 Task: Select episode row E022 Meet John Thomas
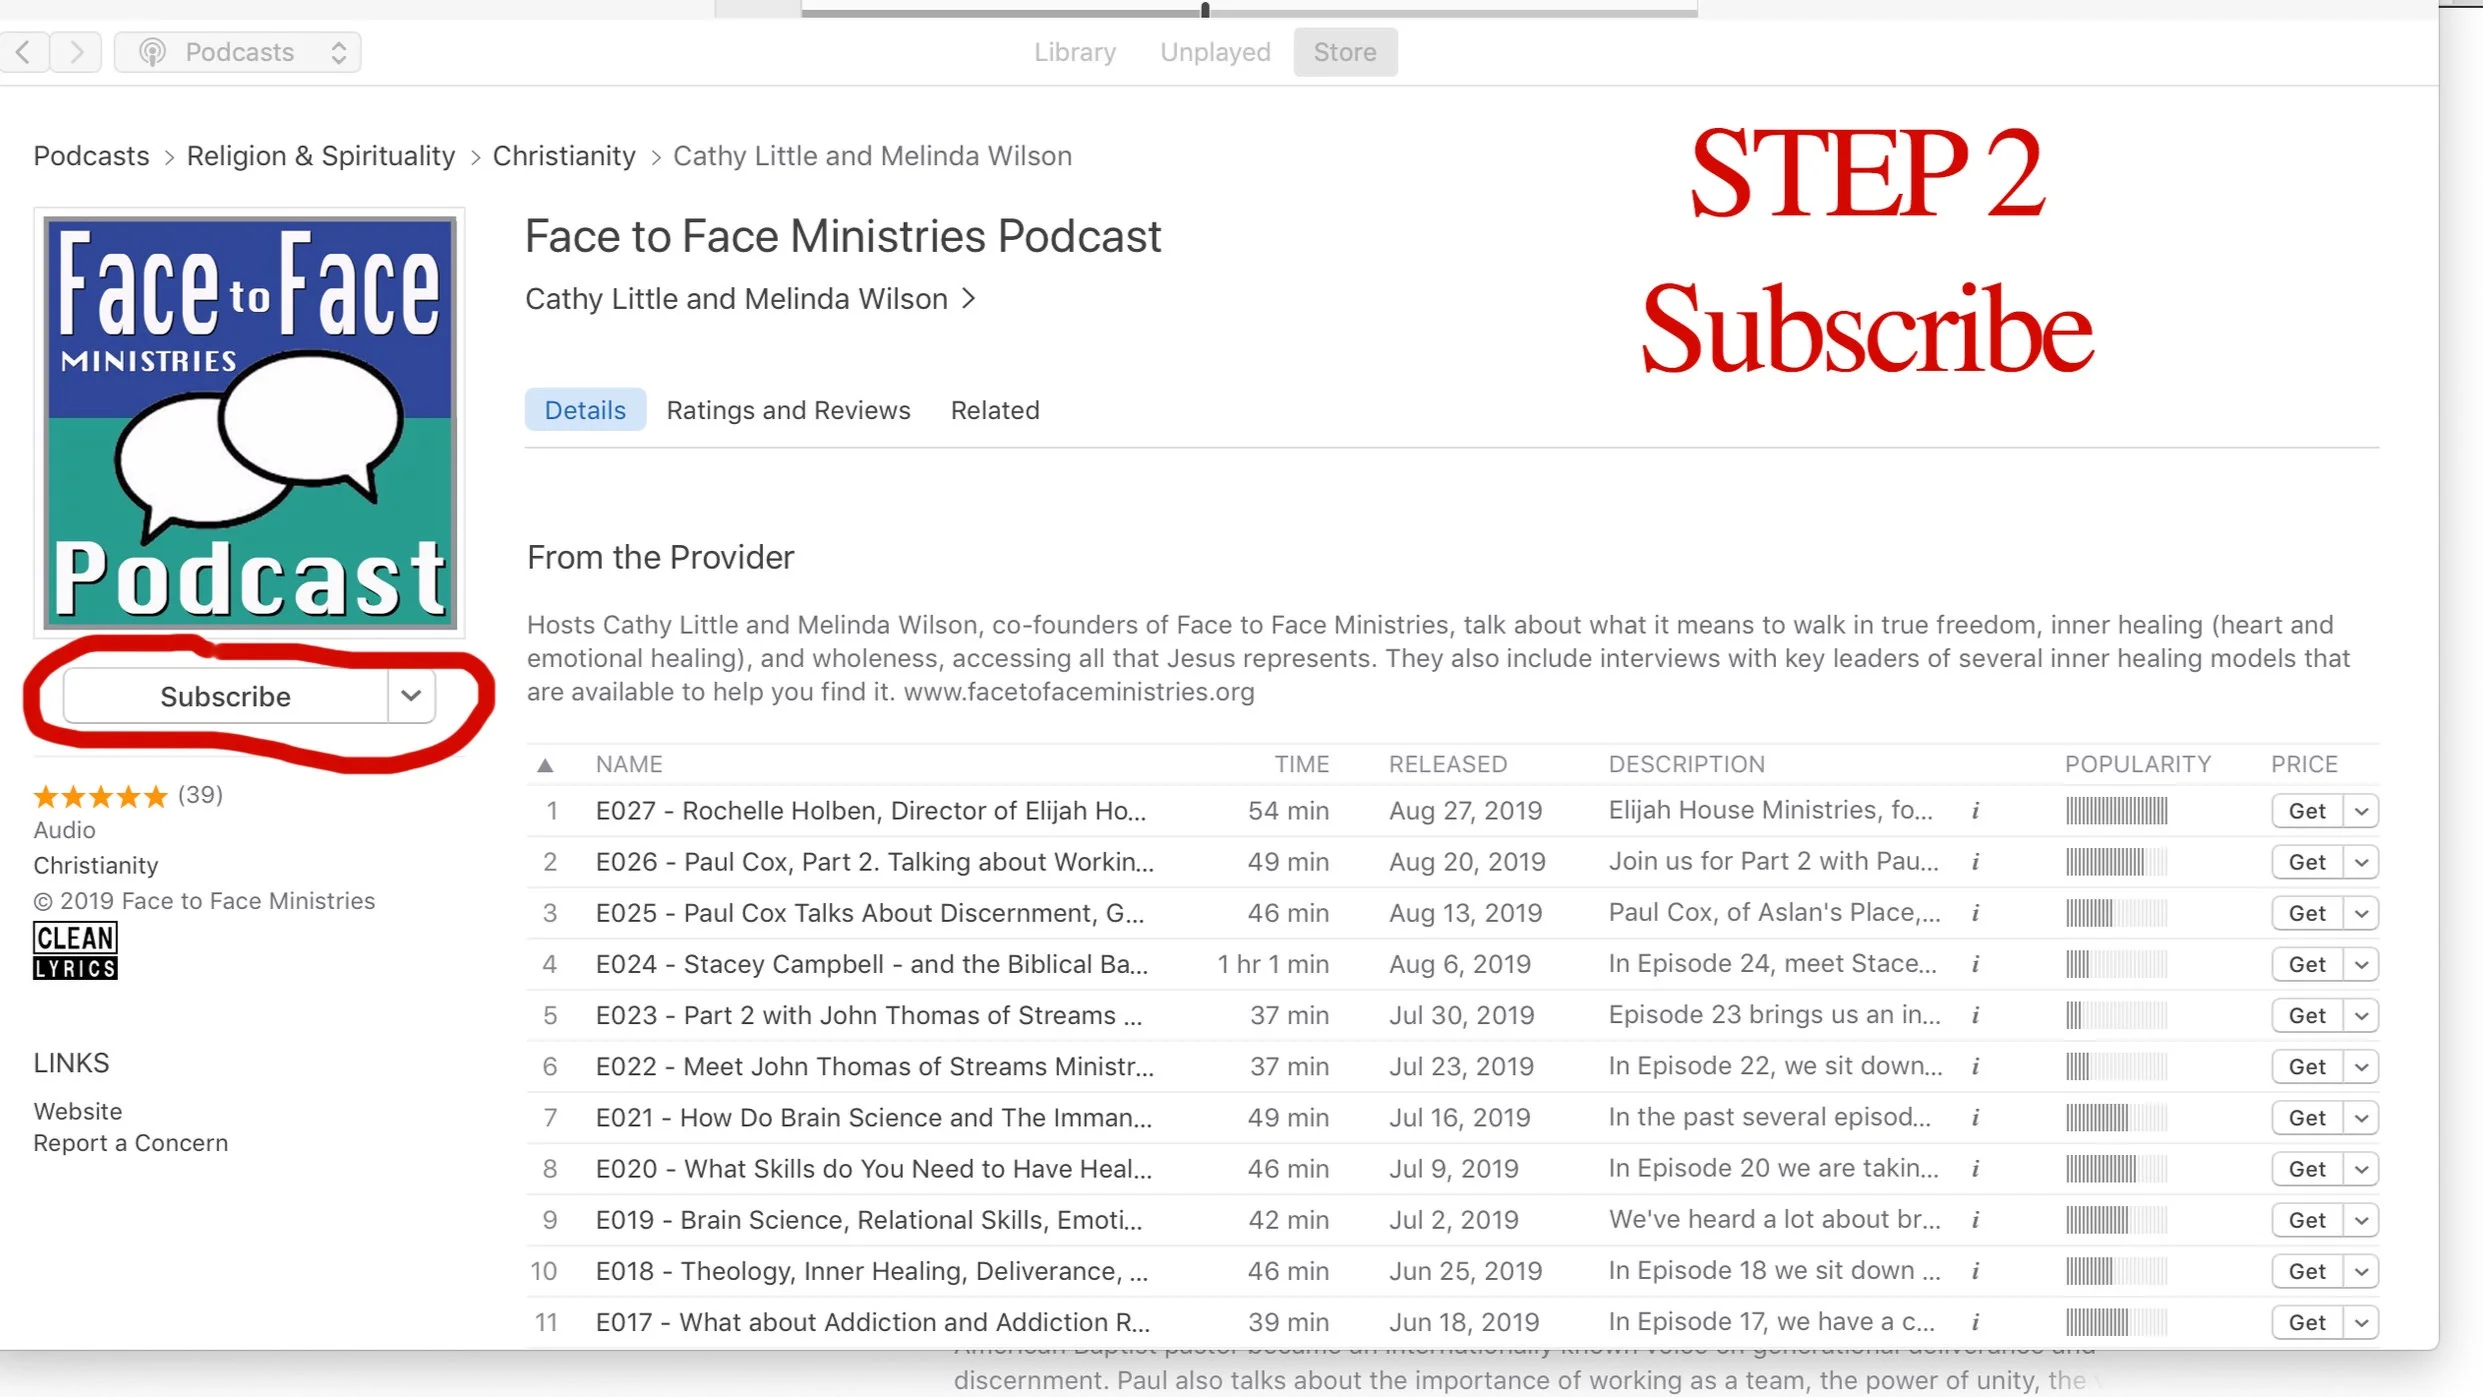[1453, 1066]
